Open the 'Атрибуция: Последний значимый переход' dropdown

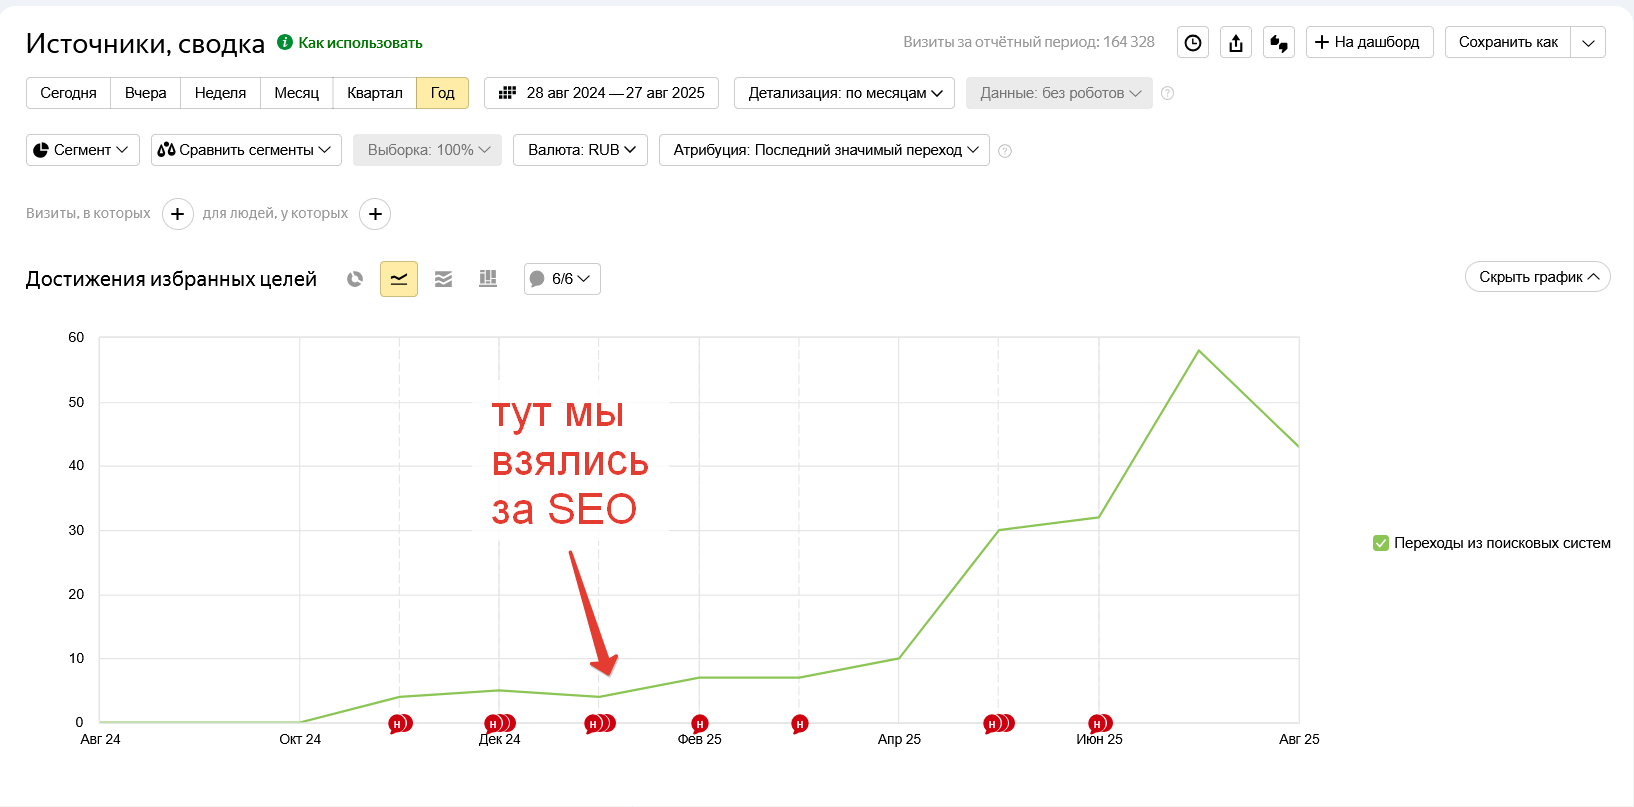[x=824, y=150]
